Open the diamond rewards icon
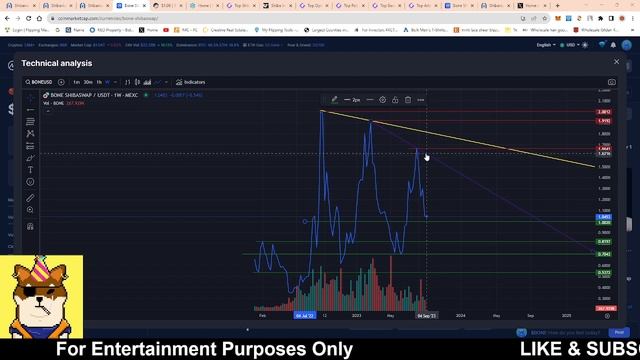Viewport: 640px width, 360px height. 602,45
